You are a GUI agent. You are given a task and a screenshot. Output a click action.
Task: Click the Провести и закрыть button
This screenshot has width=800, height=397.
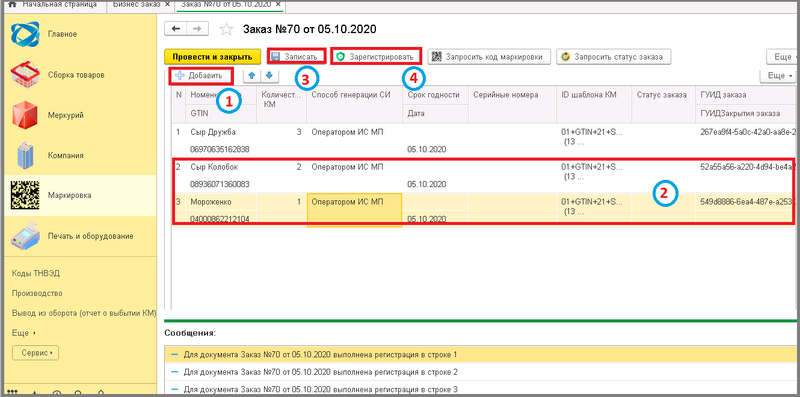(212, 57)
